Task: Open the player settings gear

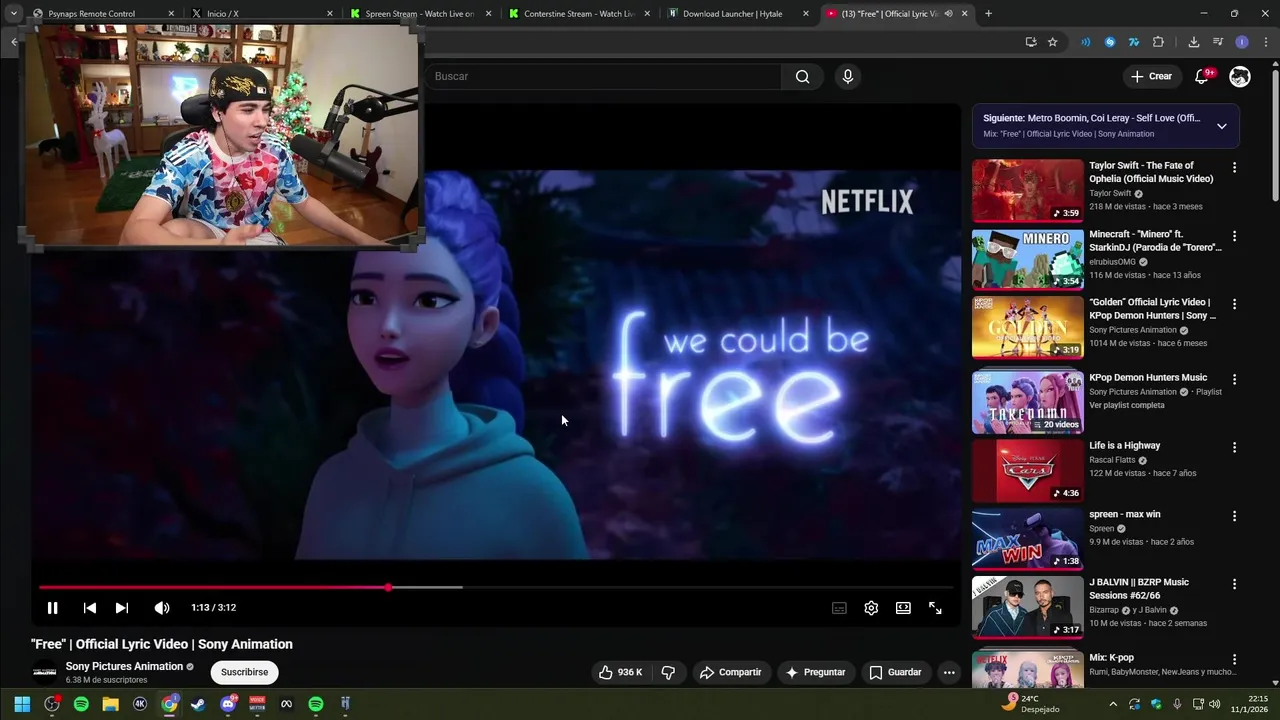Action: (871, 608)
